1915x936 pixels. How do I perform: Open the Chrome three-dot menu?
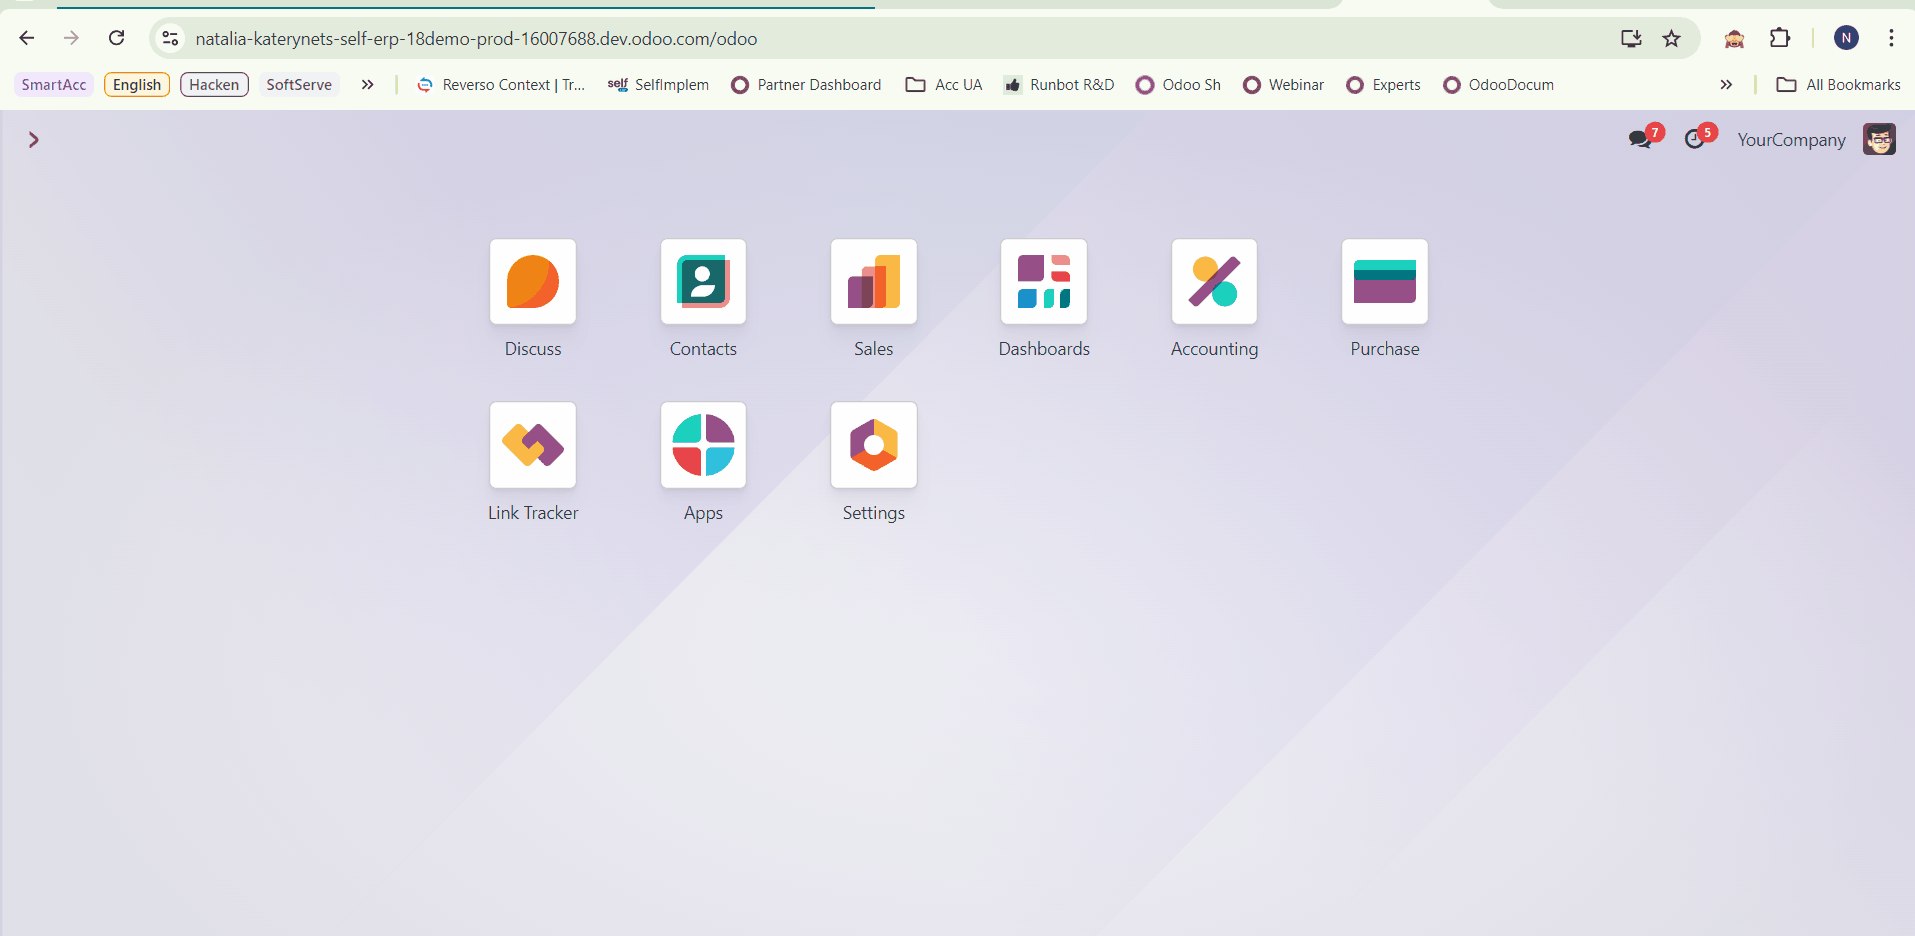[x=1891, y=38]
